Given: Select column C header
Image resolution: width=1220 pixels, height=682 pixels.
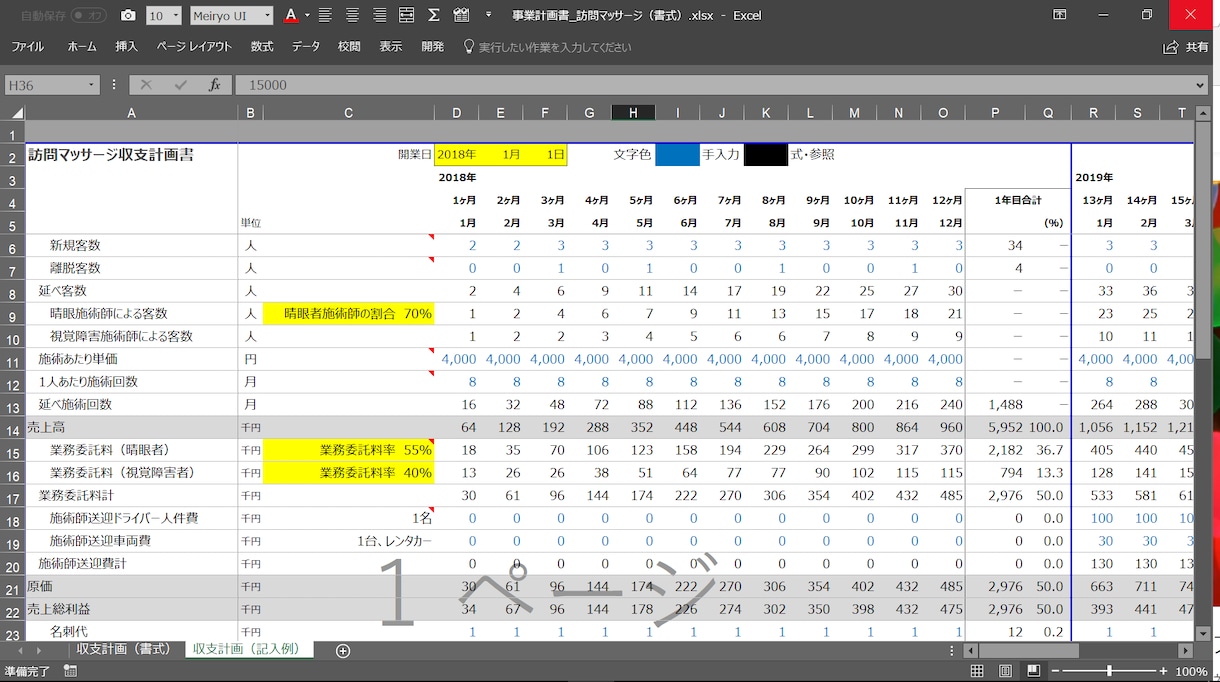Looking at the screenshot, I should (349, 114).
